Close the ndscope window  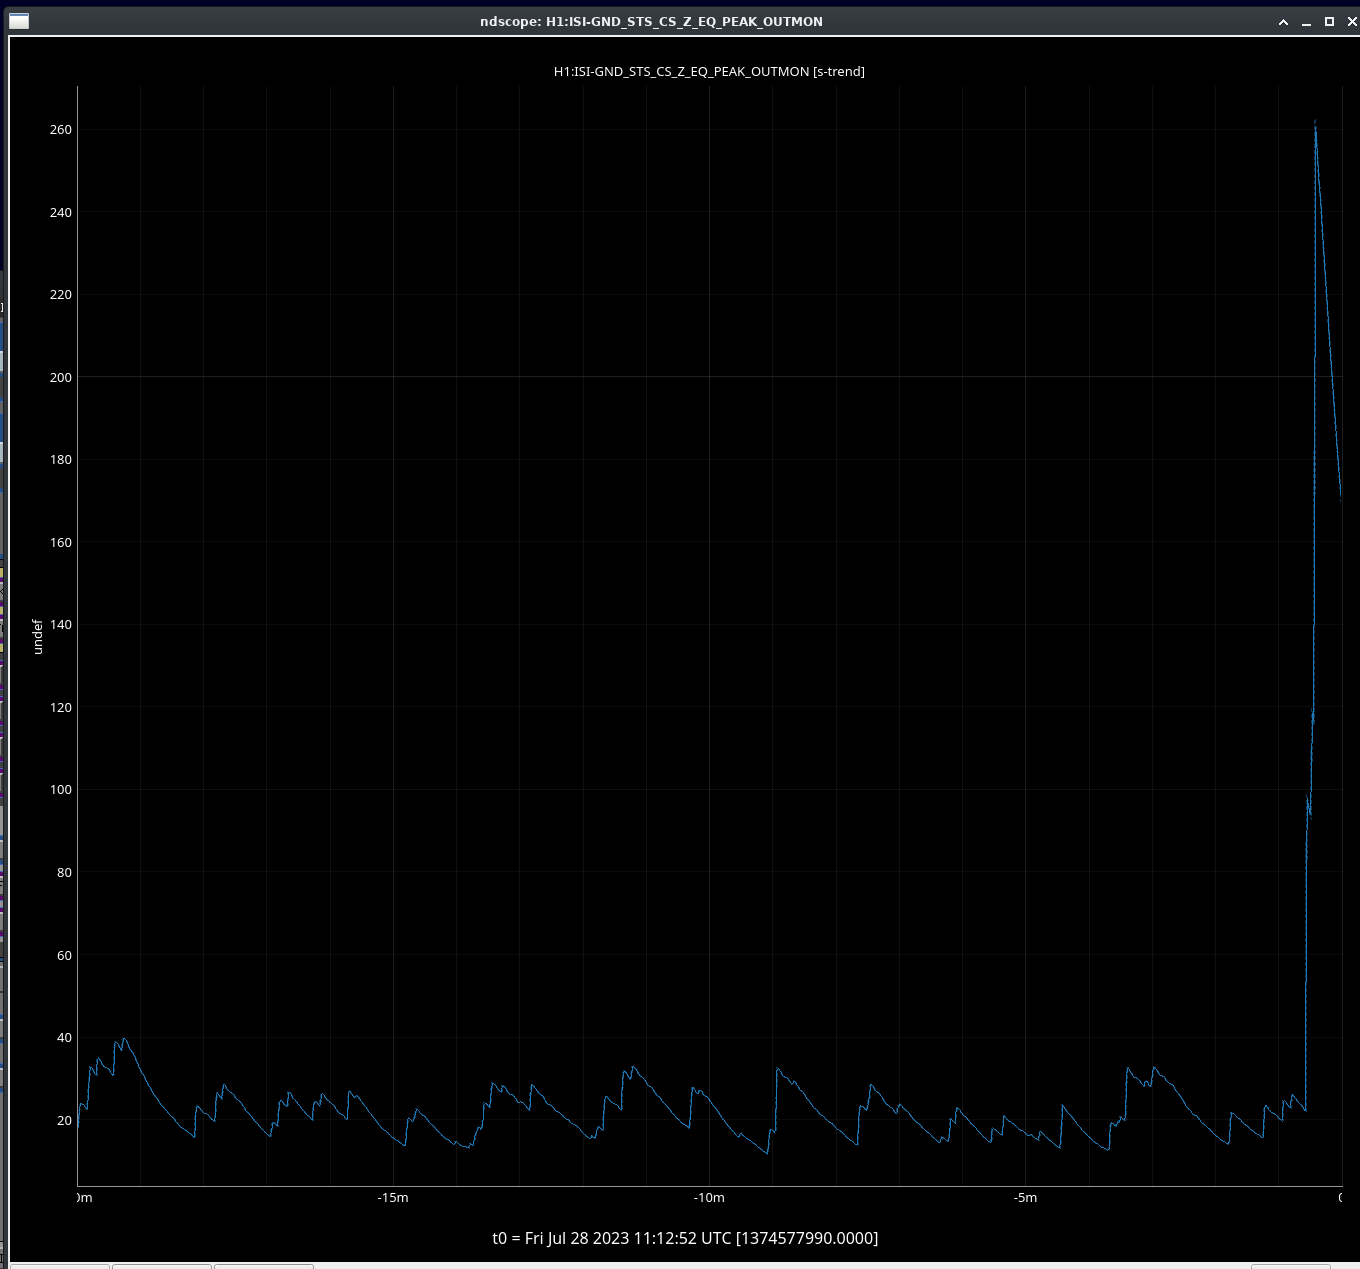1352,21
